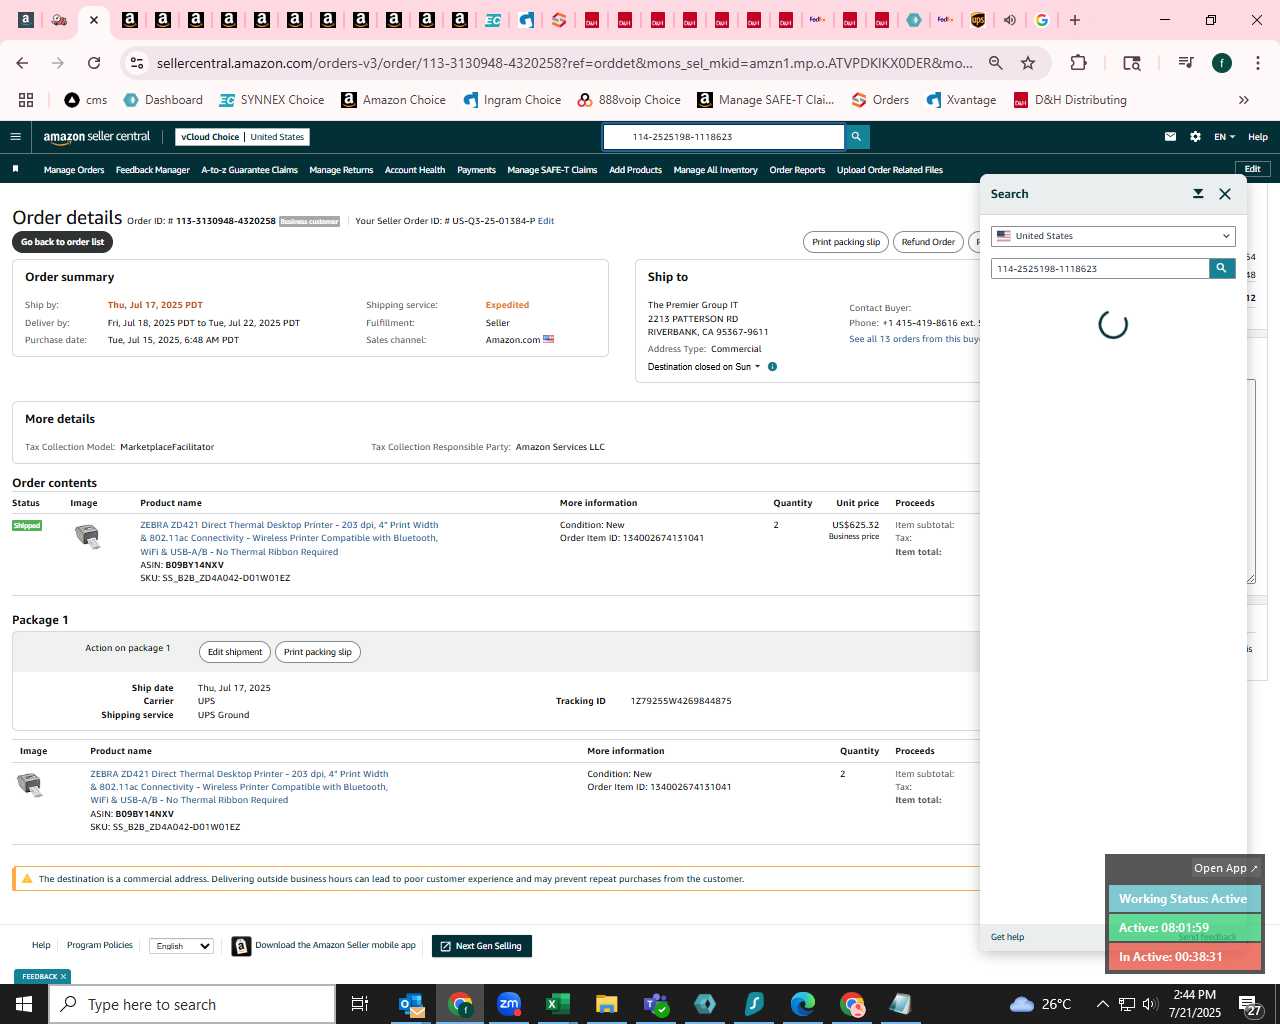The height and width of the screenshot is (1024, 1280).
Task: Click the Refund Order button
Action: (x=928, y=242)
